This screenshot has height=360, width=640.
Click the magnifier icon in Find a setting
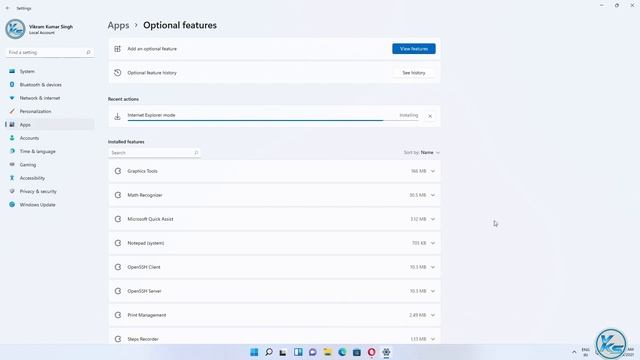tap(88, 52)
